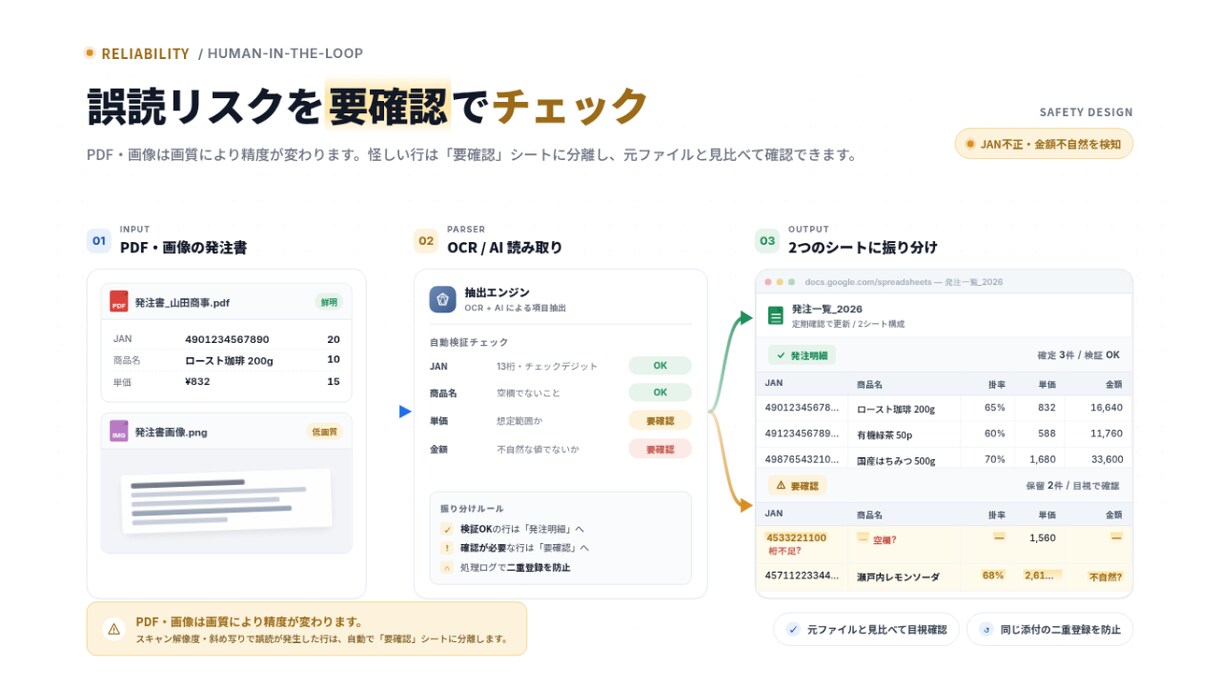
Task: Click the 桁不足? warning text
Action: coord(783,551)
